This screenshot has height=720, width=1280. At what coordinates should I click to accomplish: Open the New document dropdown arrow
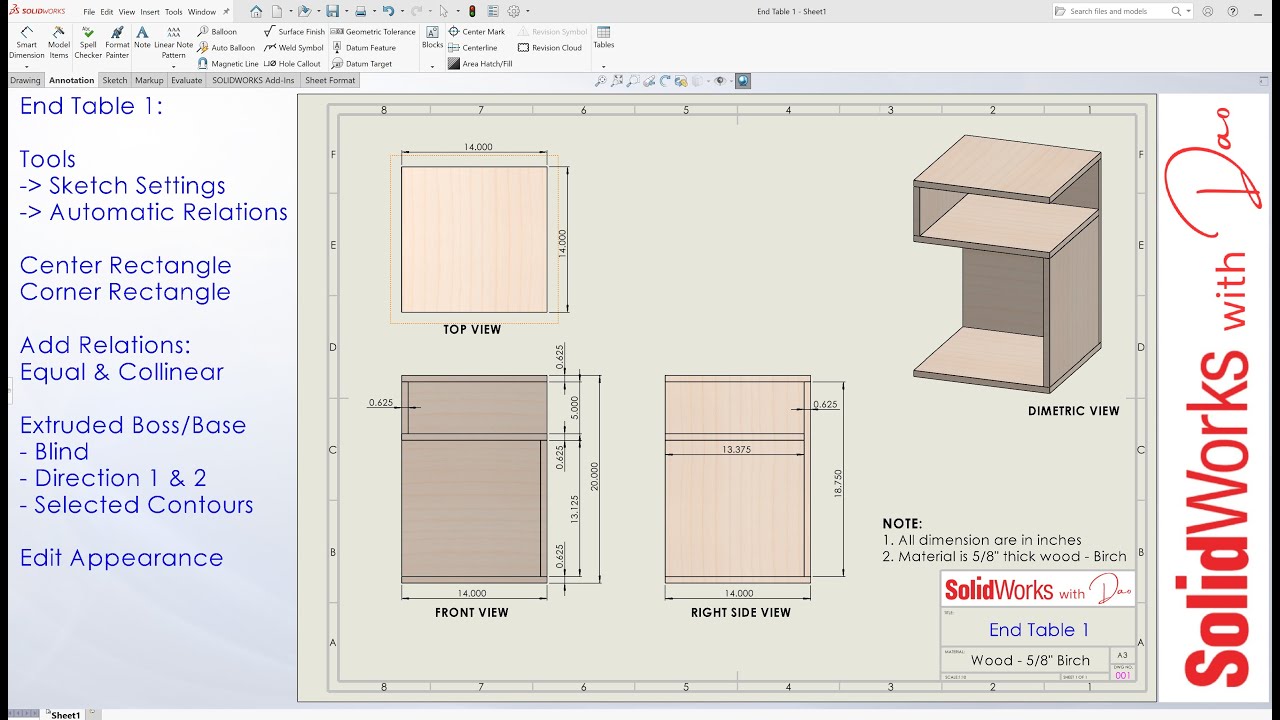click(x=291, y=11)
